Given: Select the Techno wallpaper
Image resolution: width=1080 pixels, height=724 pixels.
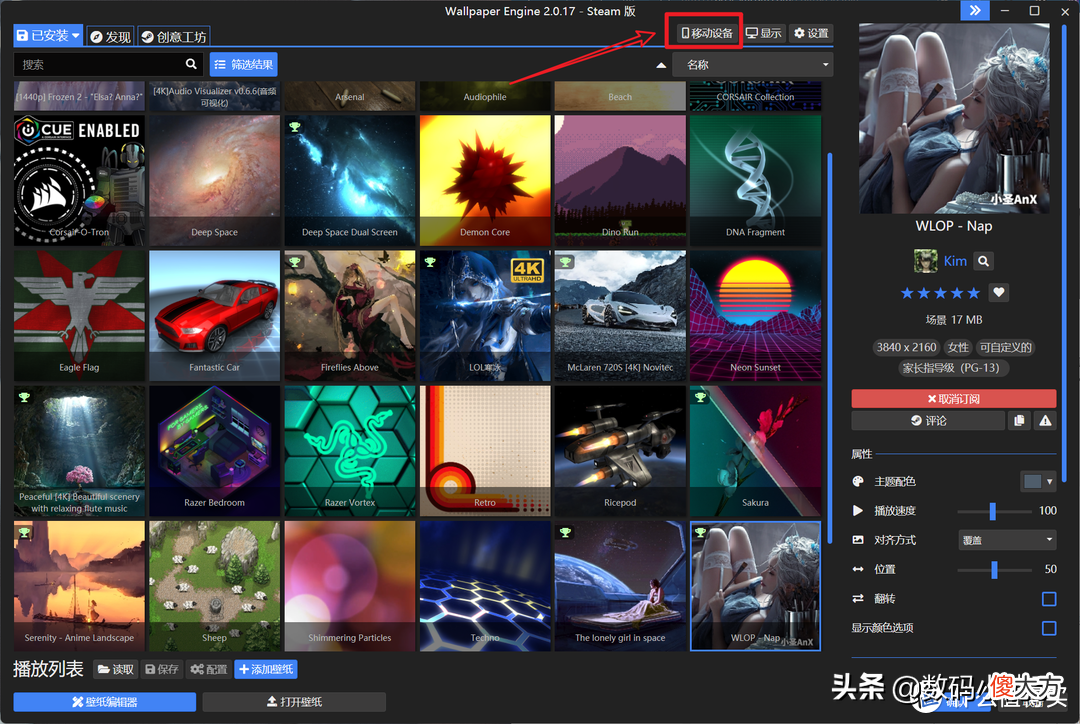Looking at the screenshot, I should point(485,586).
